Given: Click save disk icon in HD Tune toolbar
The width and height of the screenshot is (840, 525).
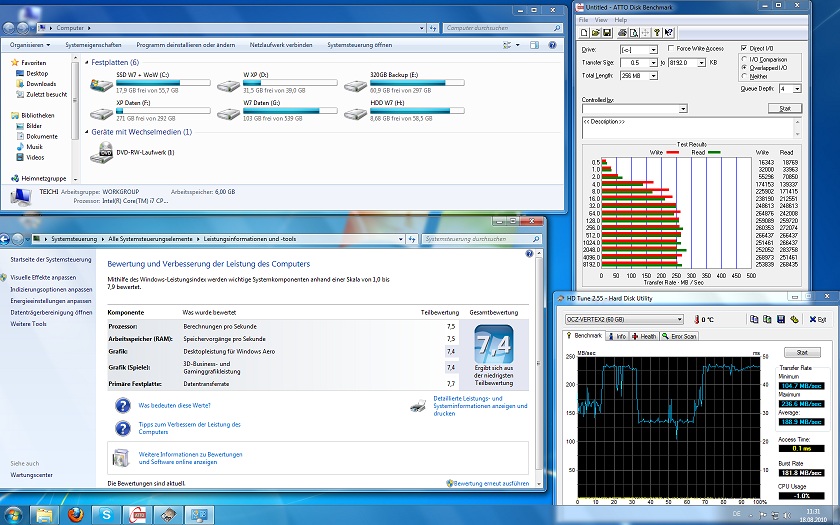Looking at the screenshot, I should tap(781, 319).
